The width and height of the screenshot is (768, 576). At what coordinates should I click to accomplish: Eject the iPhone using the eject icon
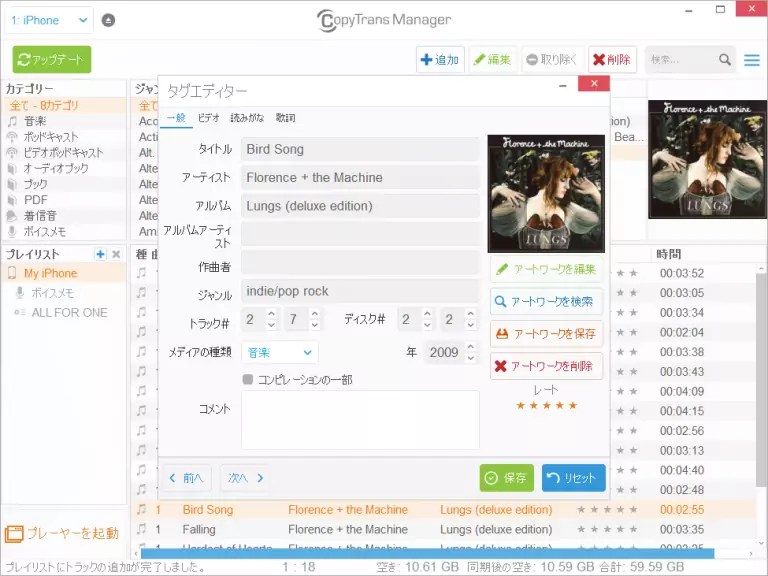click(108, 20)
